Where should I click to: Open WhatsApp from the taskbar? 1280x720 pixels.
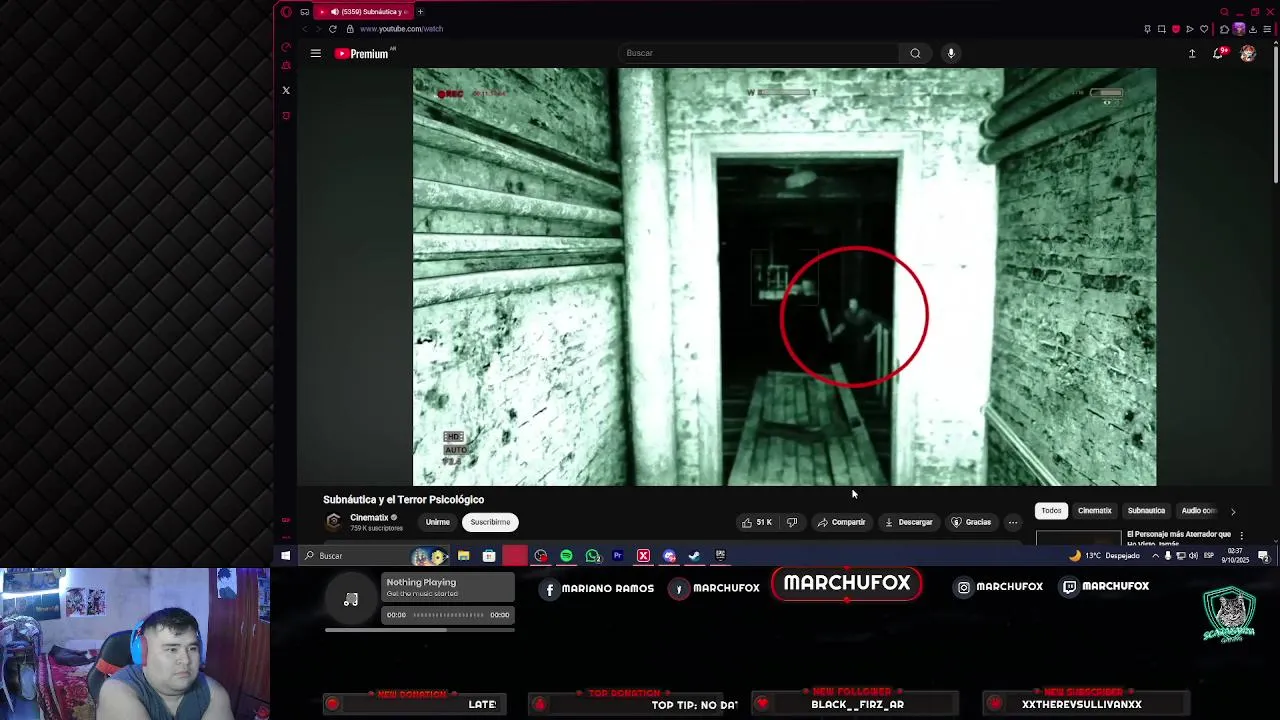click(x=592, y=556)
